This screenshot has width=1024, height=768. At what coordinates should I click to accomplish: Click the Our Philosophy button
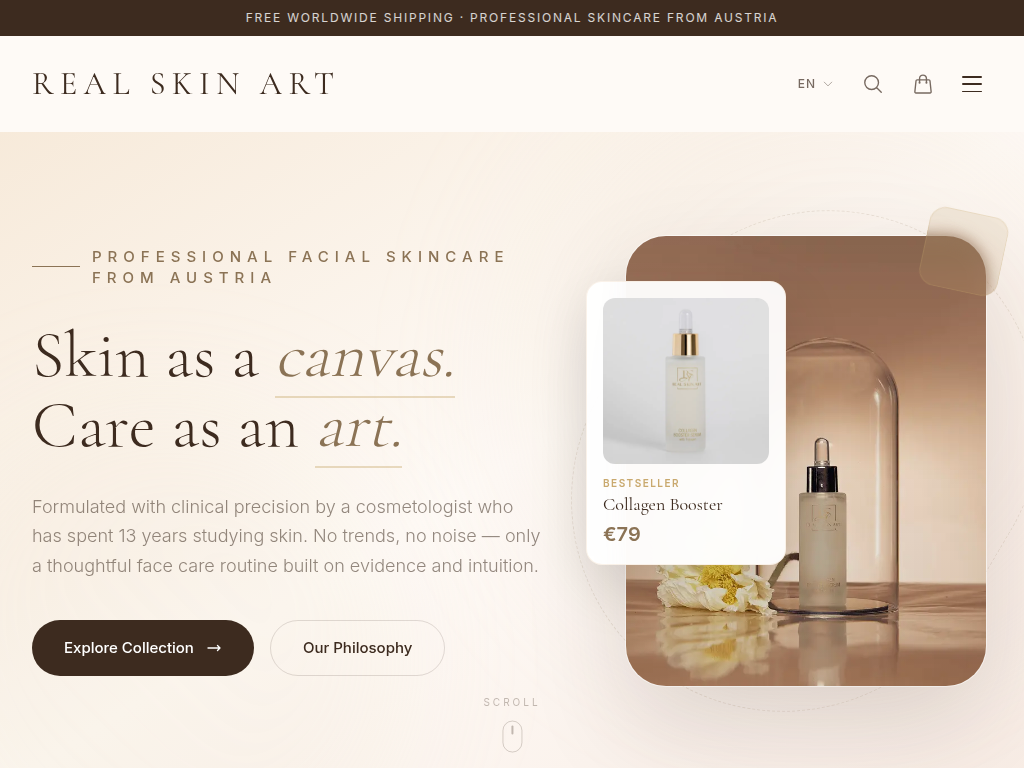(357, 648)
